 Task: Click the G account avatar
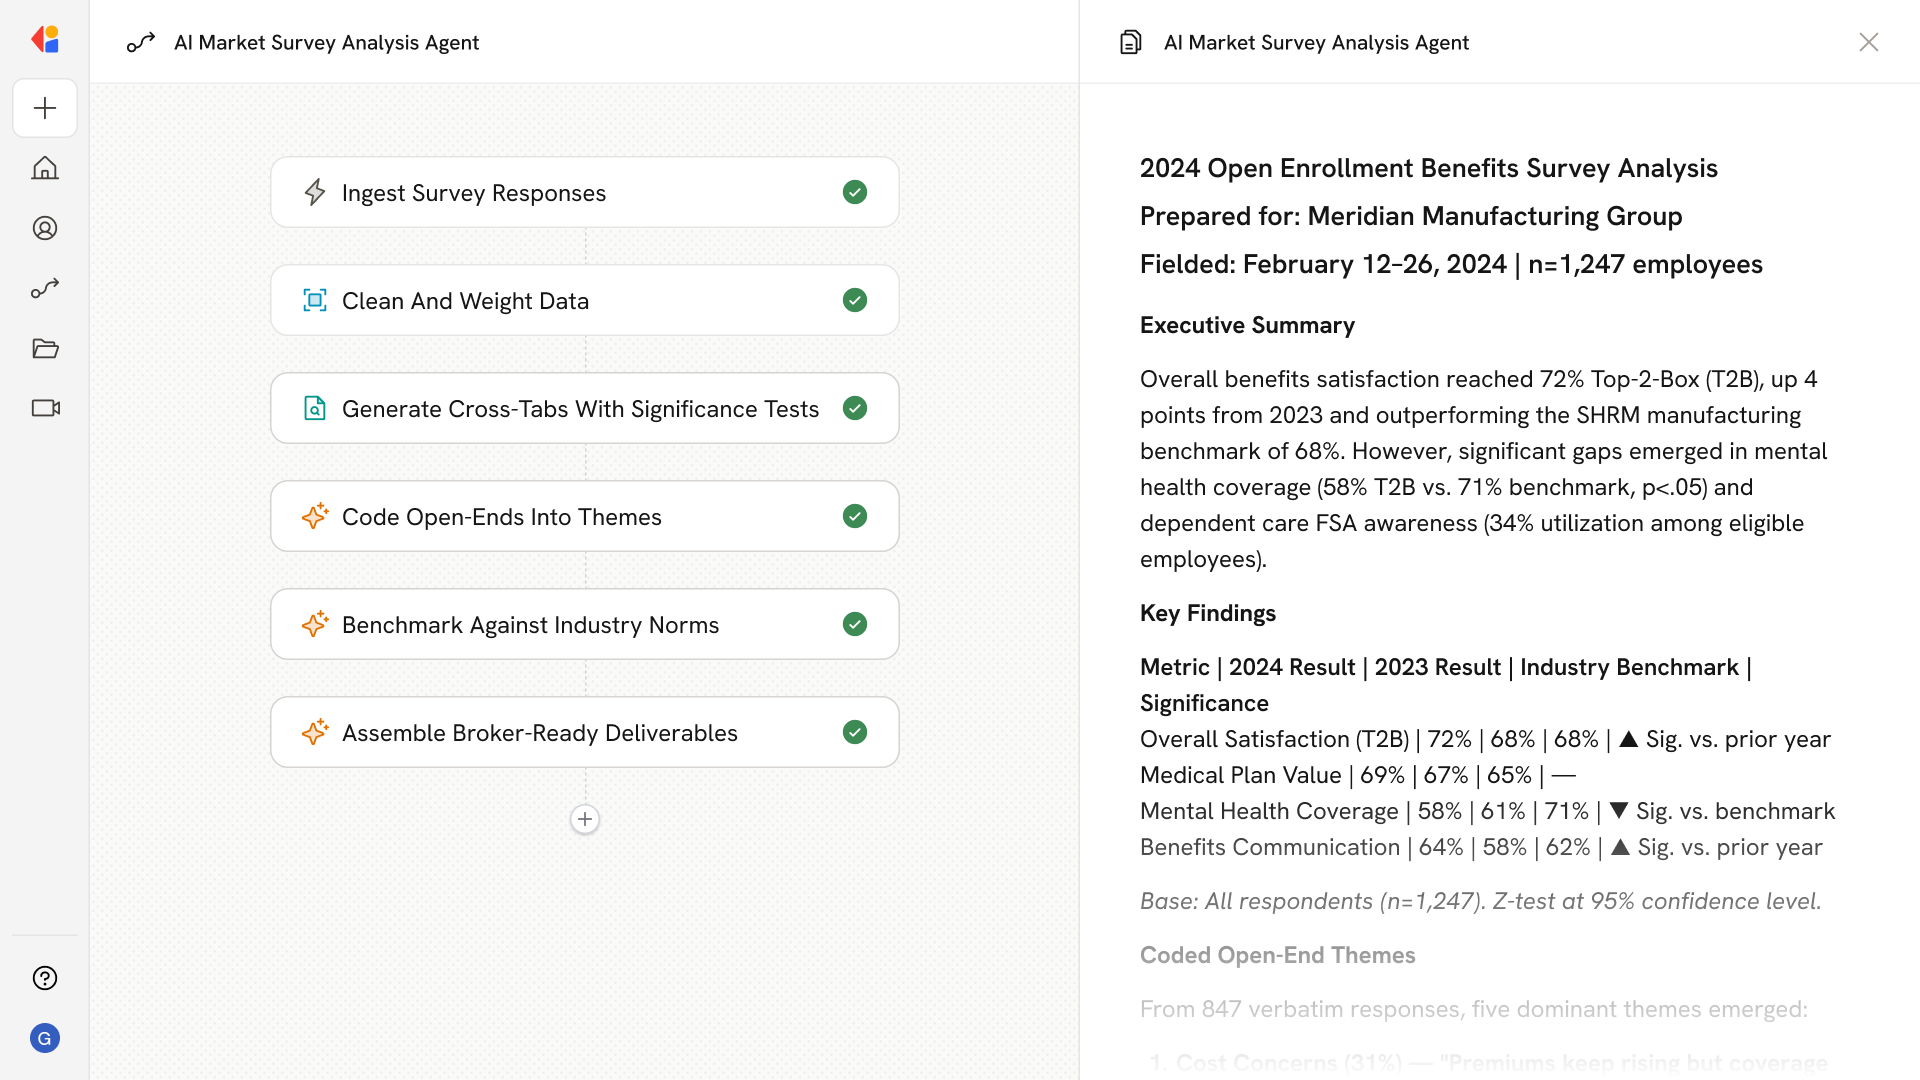point(45,1038)
